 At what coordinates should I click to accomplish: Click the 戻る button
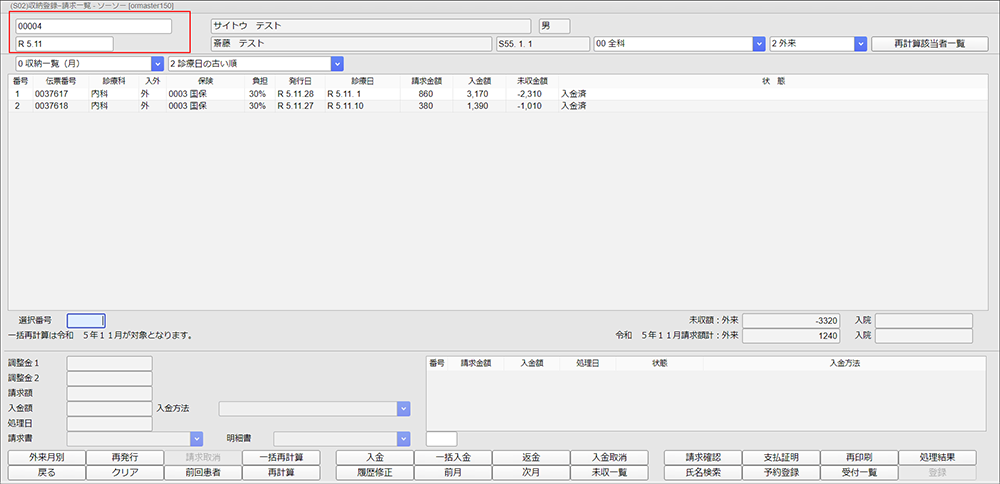(x=46, y=472)
